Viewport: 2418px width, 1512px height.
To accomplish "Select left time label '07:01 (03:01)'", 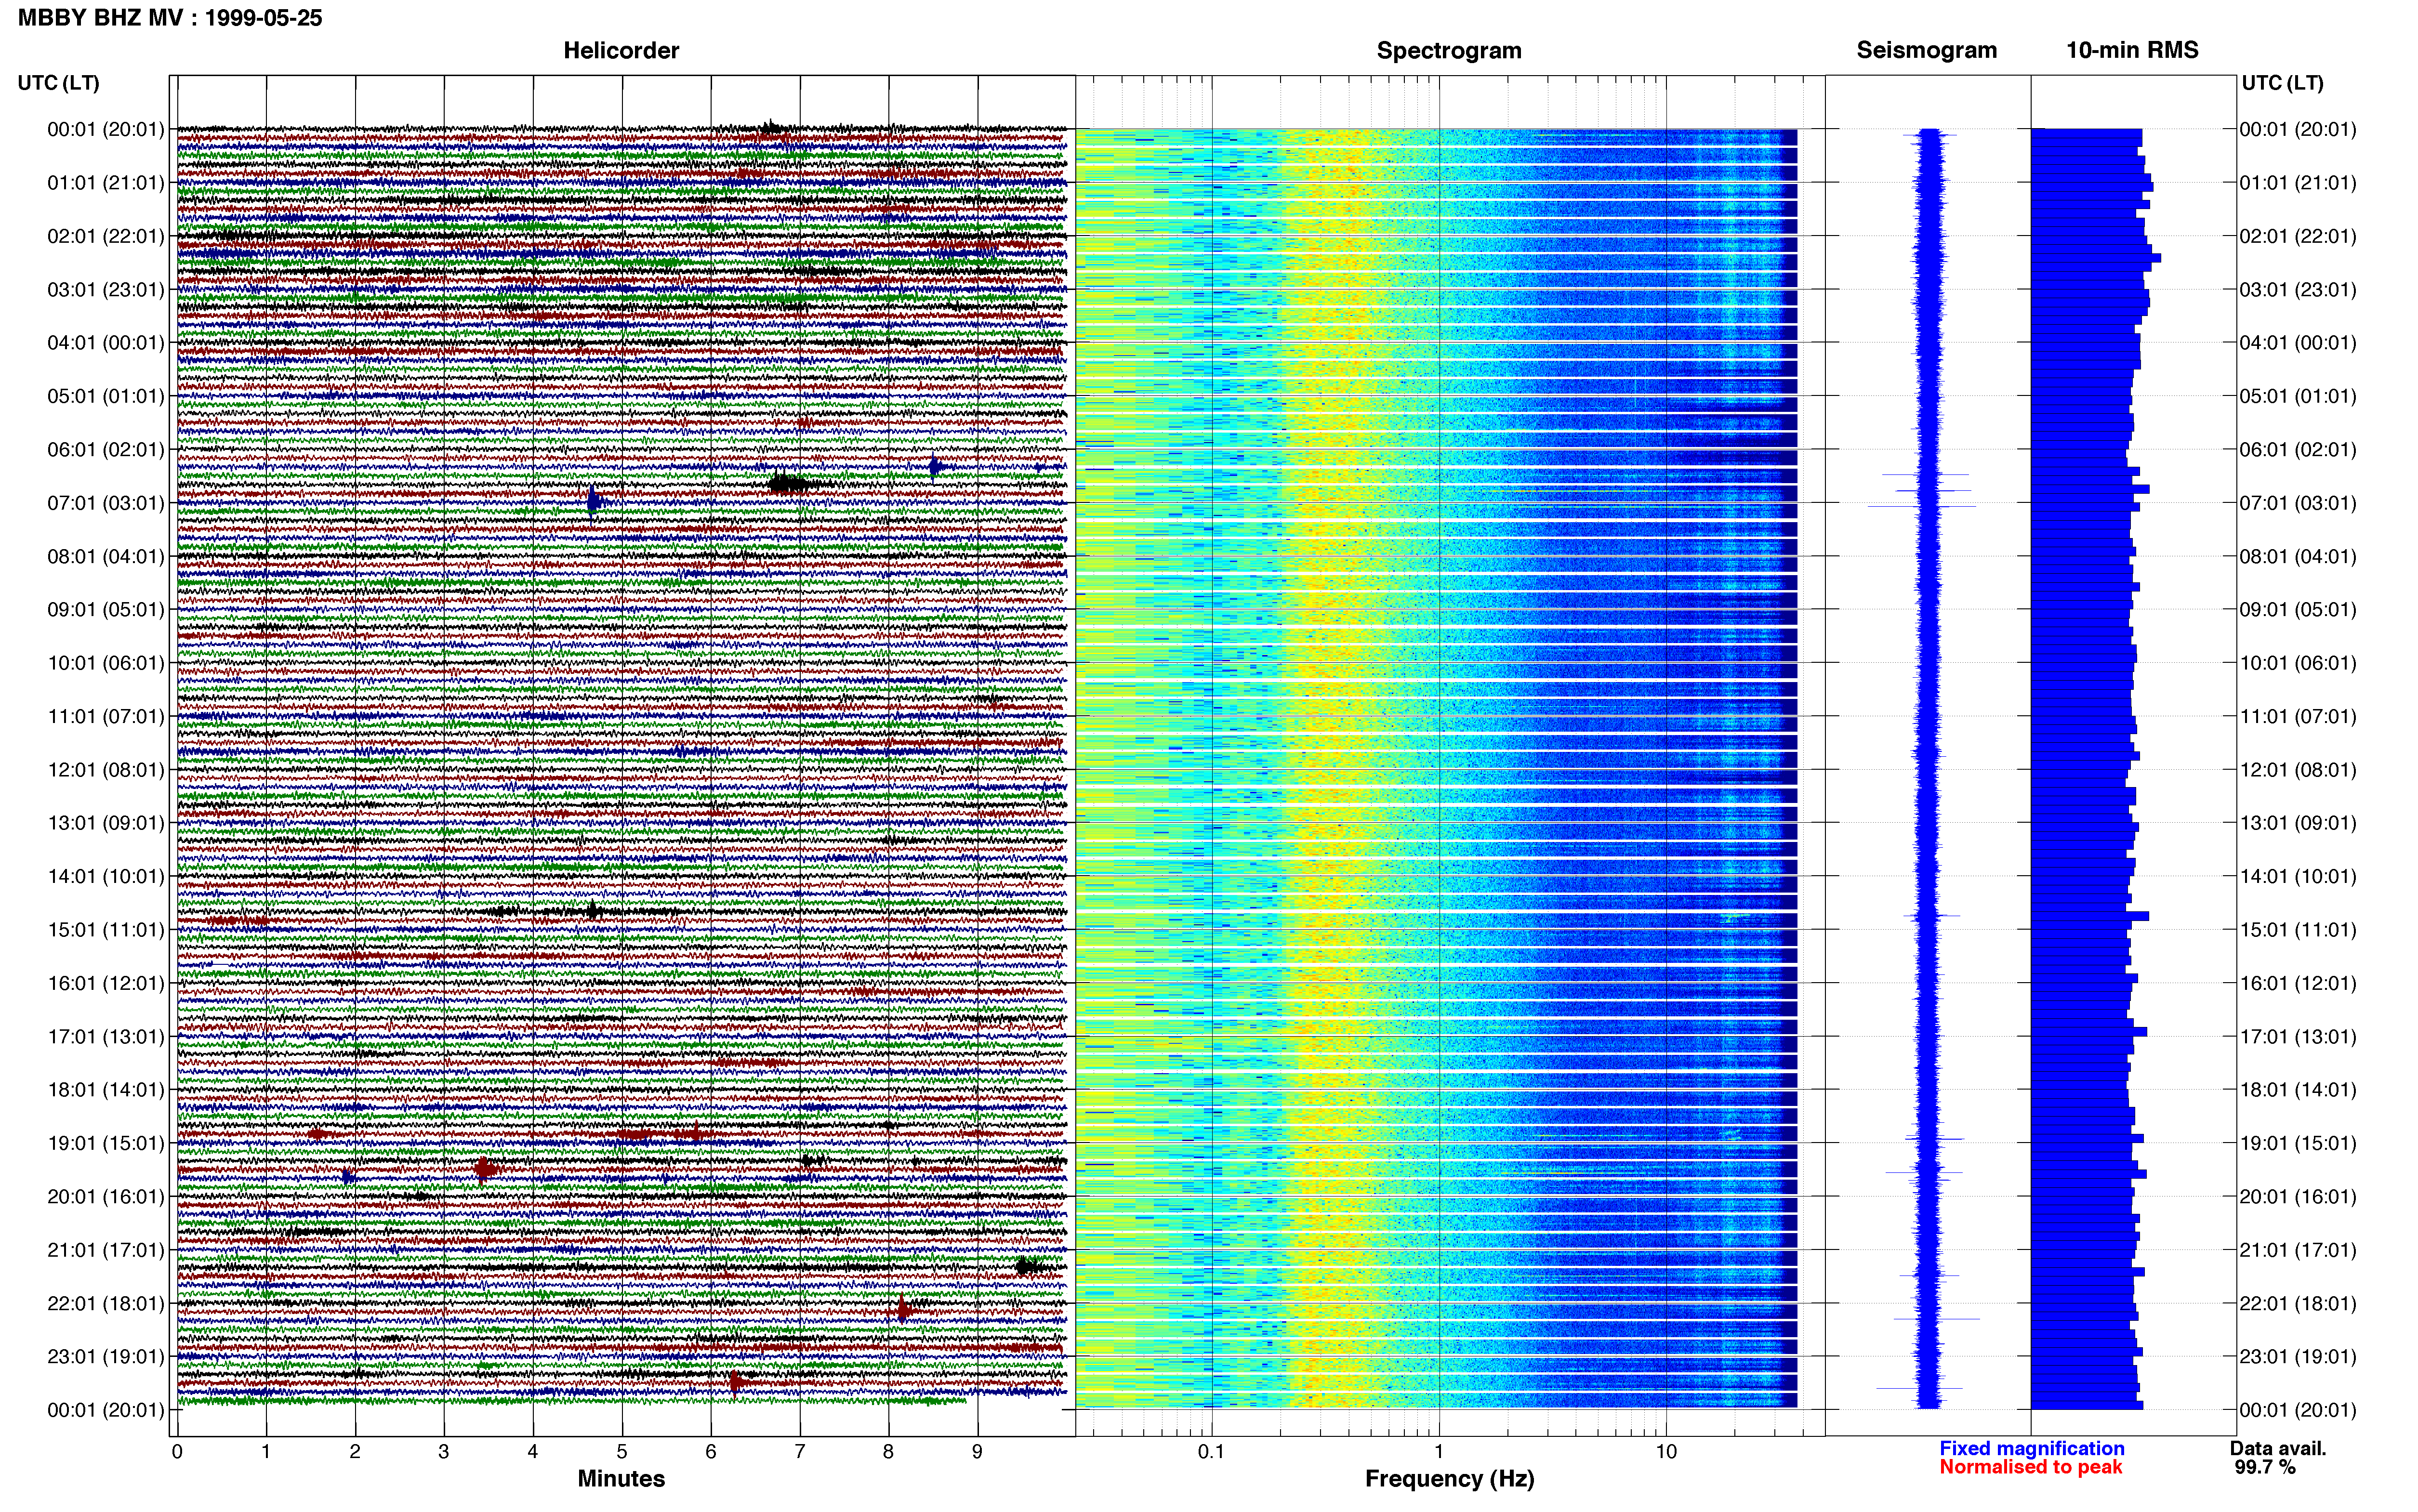I will 106,503.
